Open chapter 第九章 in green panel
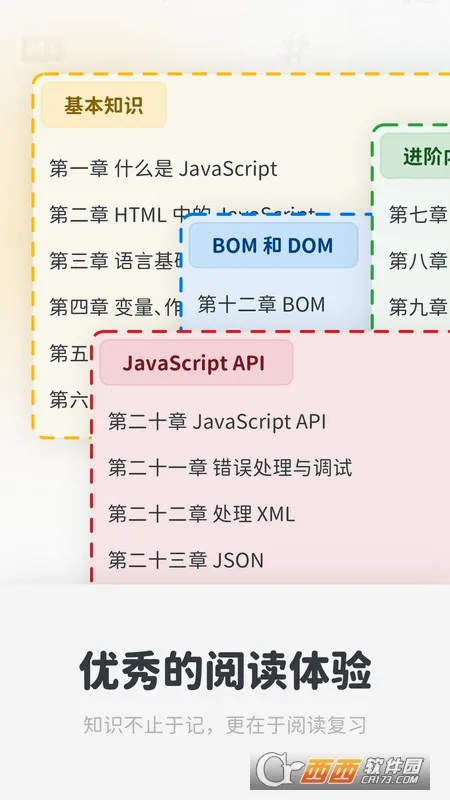The image size is (450, 800). 418,307
